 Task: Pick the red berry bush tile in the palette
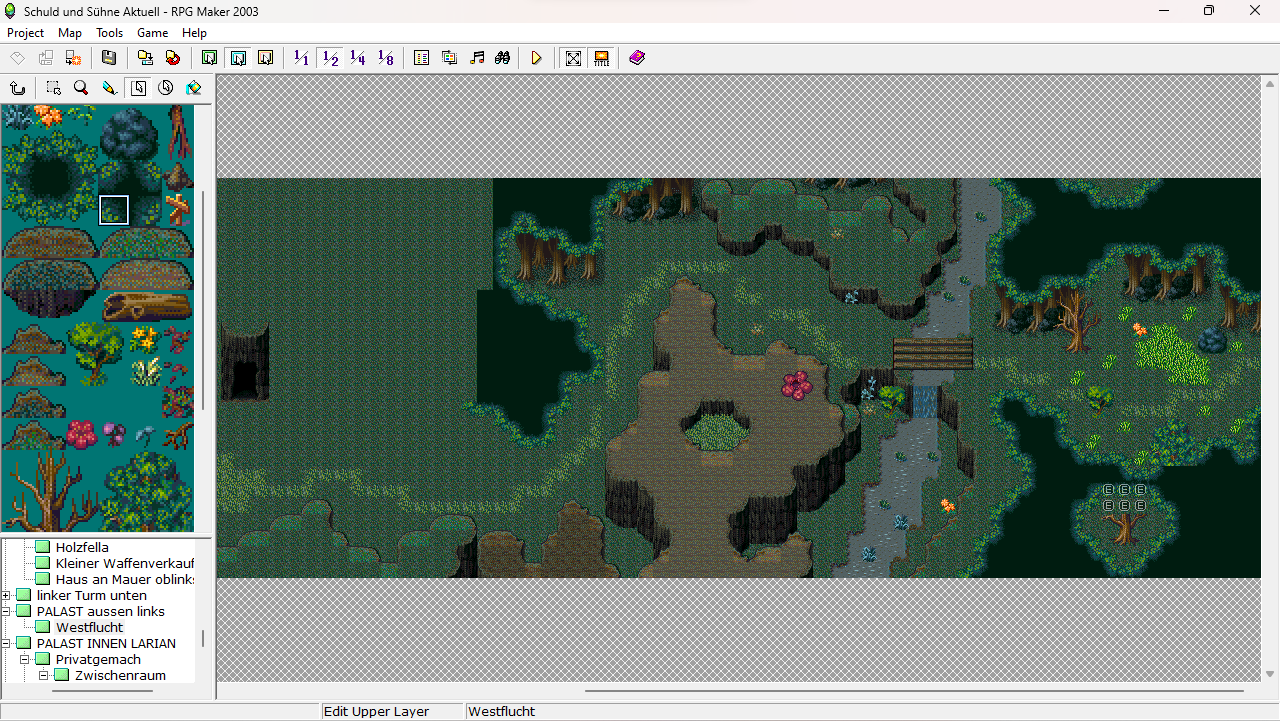(x=82, y=434)
